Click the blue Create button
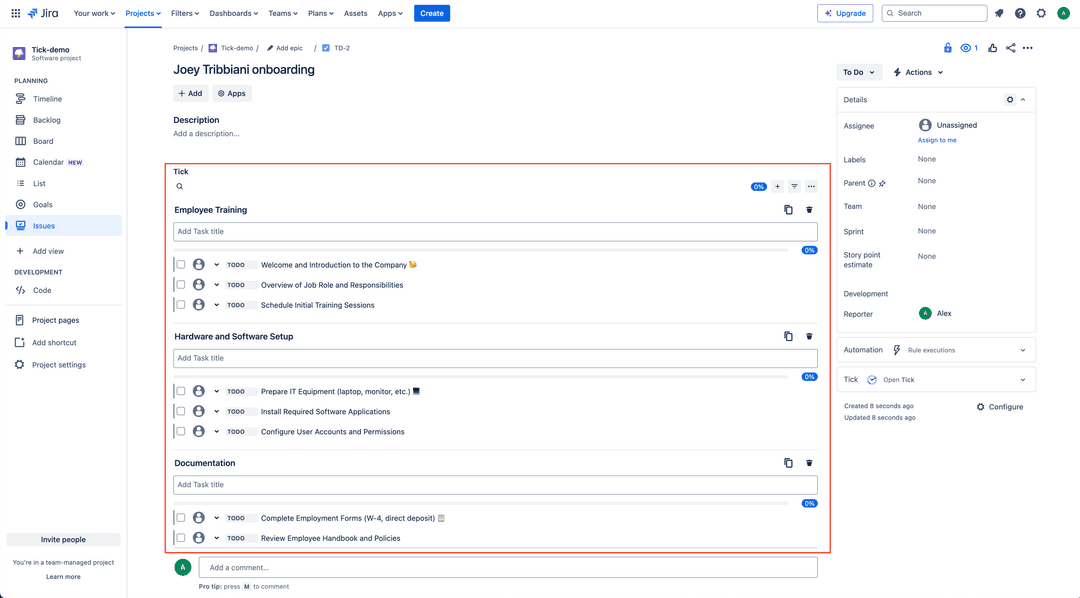This screenshot has width=1080, height=598. pyautogui.click(x=432, y=13)
